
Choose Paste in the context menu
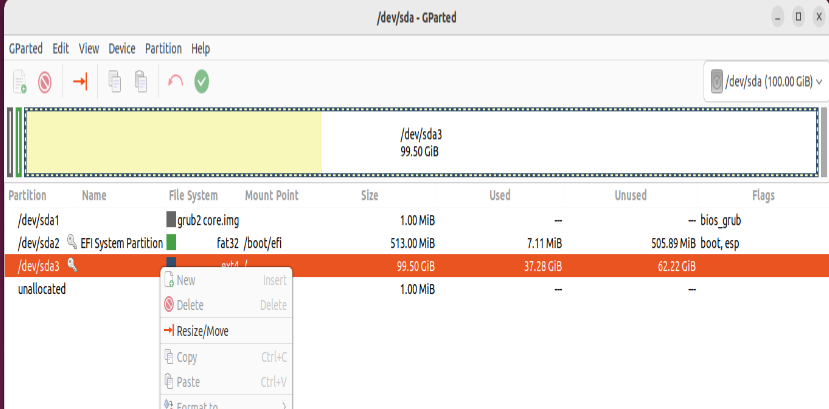(226, 382)
